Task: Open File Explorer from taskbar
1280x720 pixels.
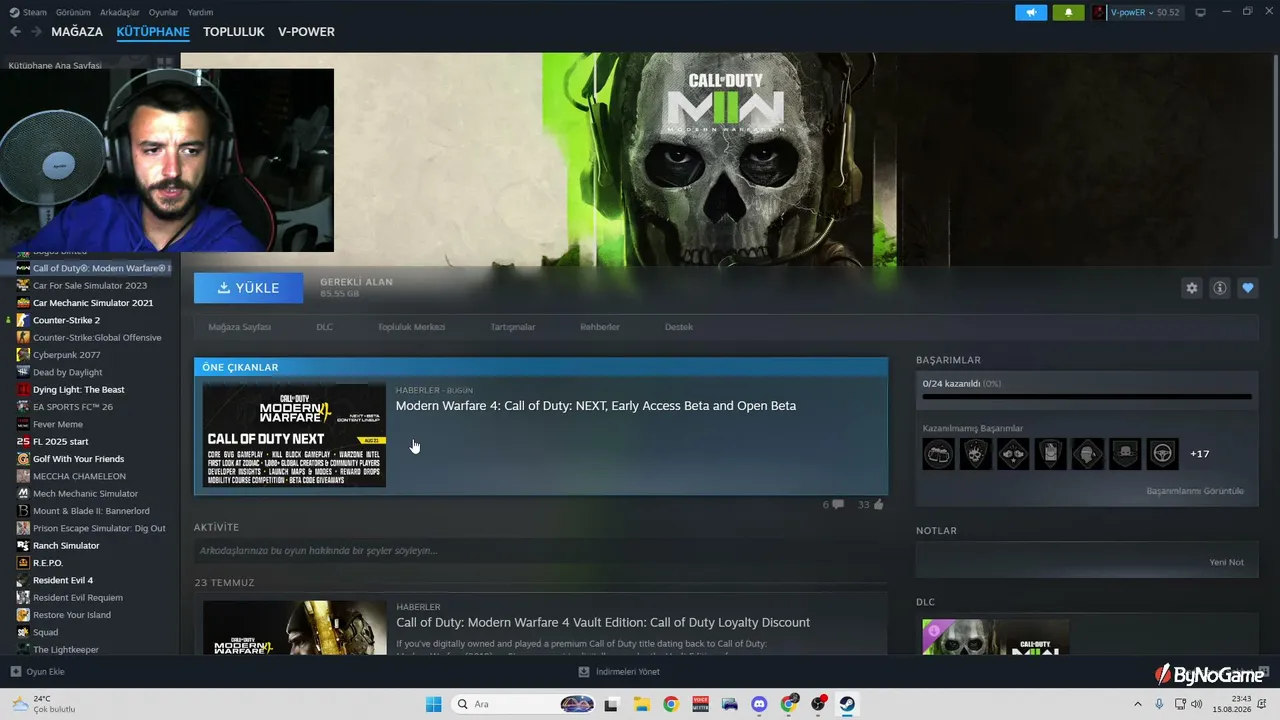Action: click(641, 704)
